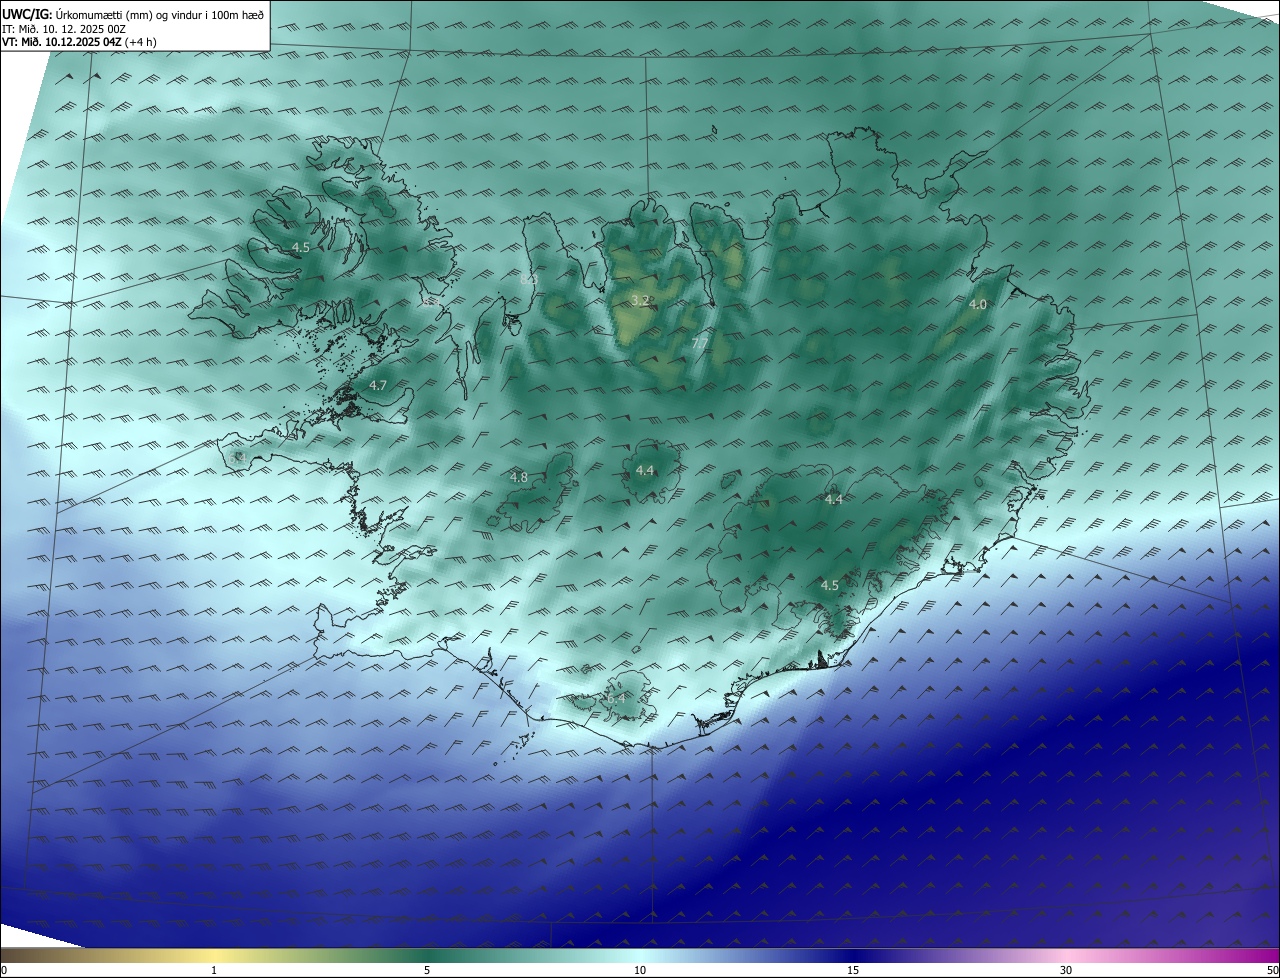Image resolution: width=1280 pixels, height=978 pixels.
Task: Click the 30 label on the color scale
Action: (x=1066, y=971)
